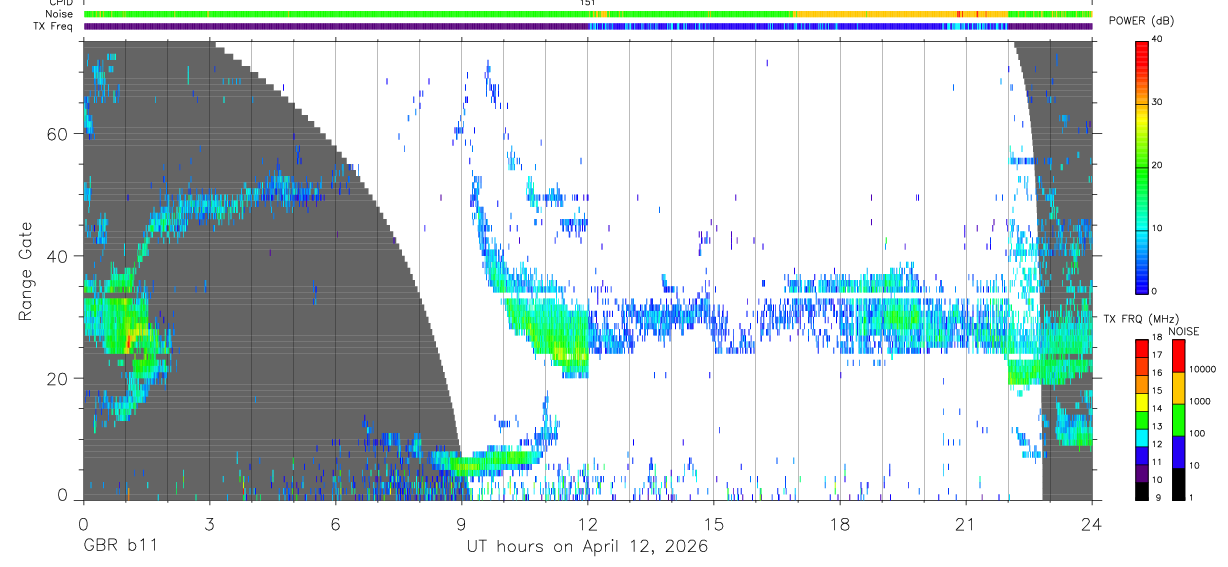
Task: Click the POWER (dB) color bar
Action: click(x=1141, y=166)
